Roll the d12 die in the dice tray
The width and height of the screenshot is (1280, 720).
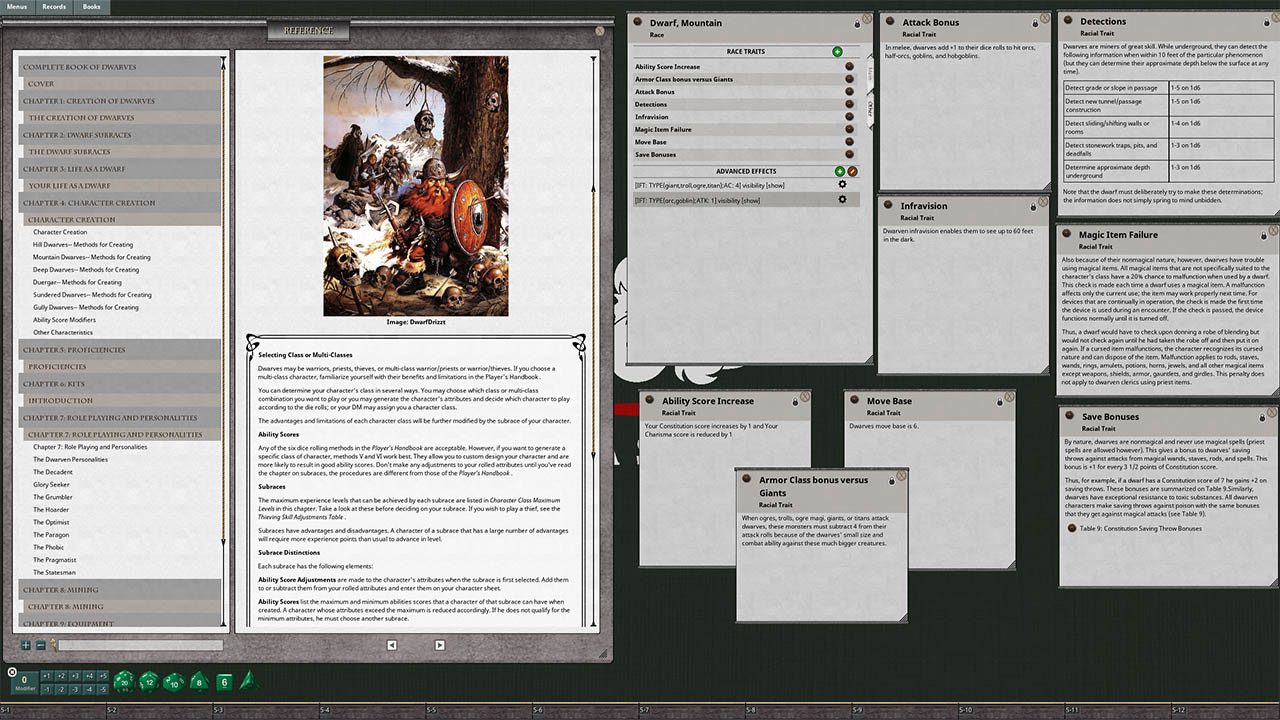pyautogui.click(x=149, y=683)
